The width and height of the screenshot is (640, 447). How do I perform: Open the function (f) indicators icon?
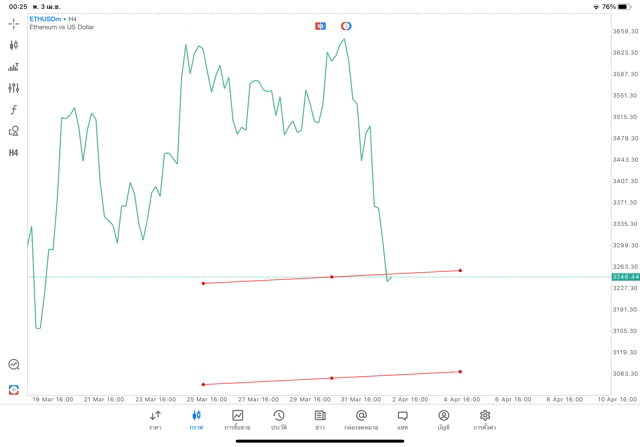click(x=13, y=109)
